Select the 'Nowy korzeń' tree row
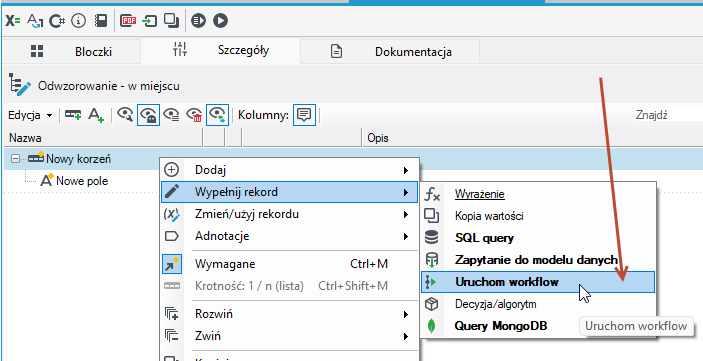The height and width of the screenshot is (361, 703). [x=353, y=159]
